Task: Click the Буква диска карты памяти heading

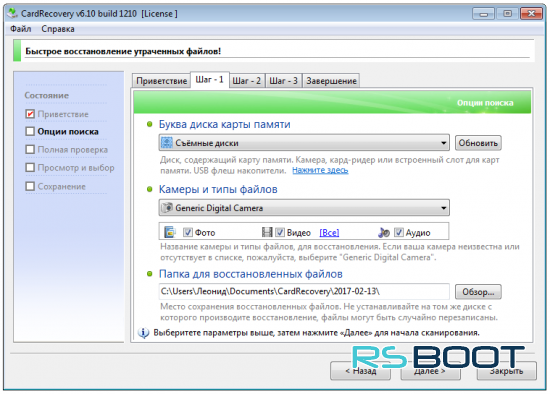Action: (x=224, y=124)
